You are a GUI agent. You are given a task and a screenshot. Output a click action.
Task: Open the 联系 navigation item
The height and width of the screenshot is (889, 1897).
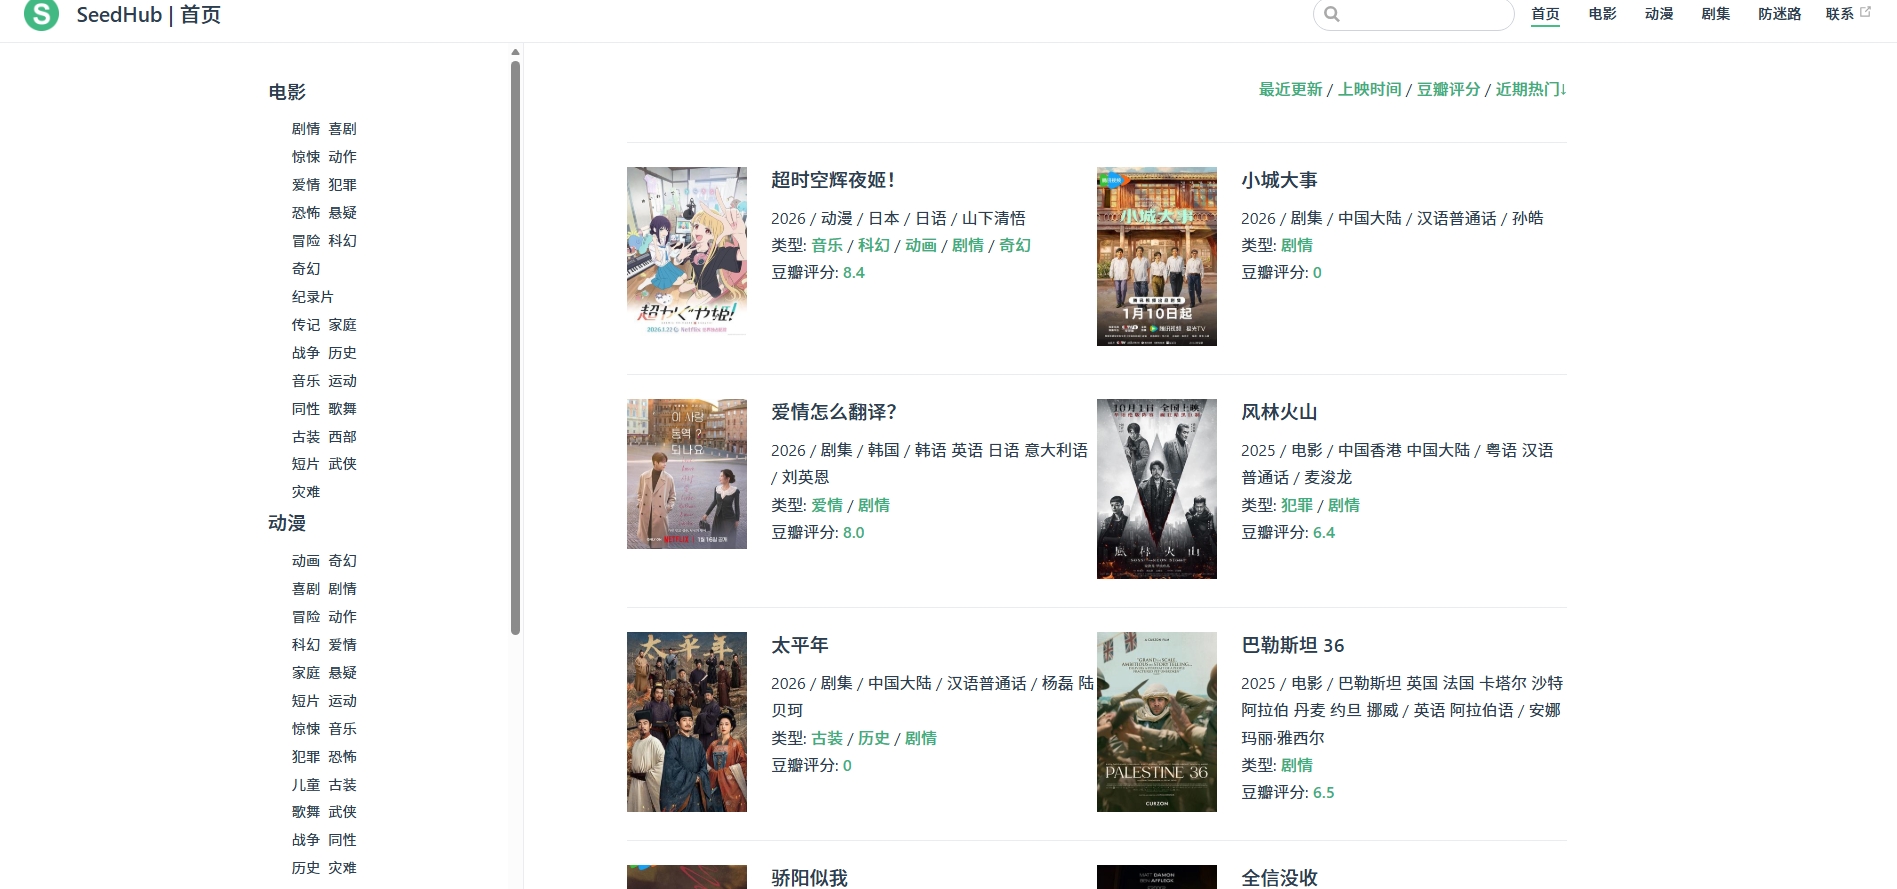coord(1840,14)
